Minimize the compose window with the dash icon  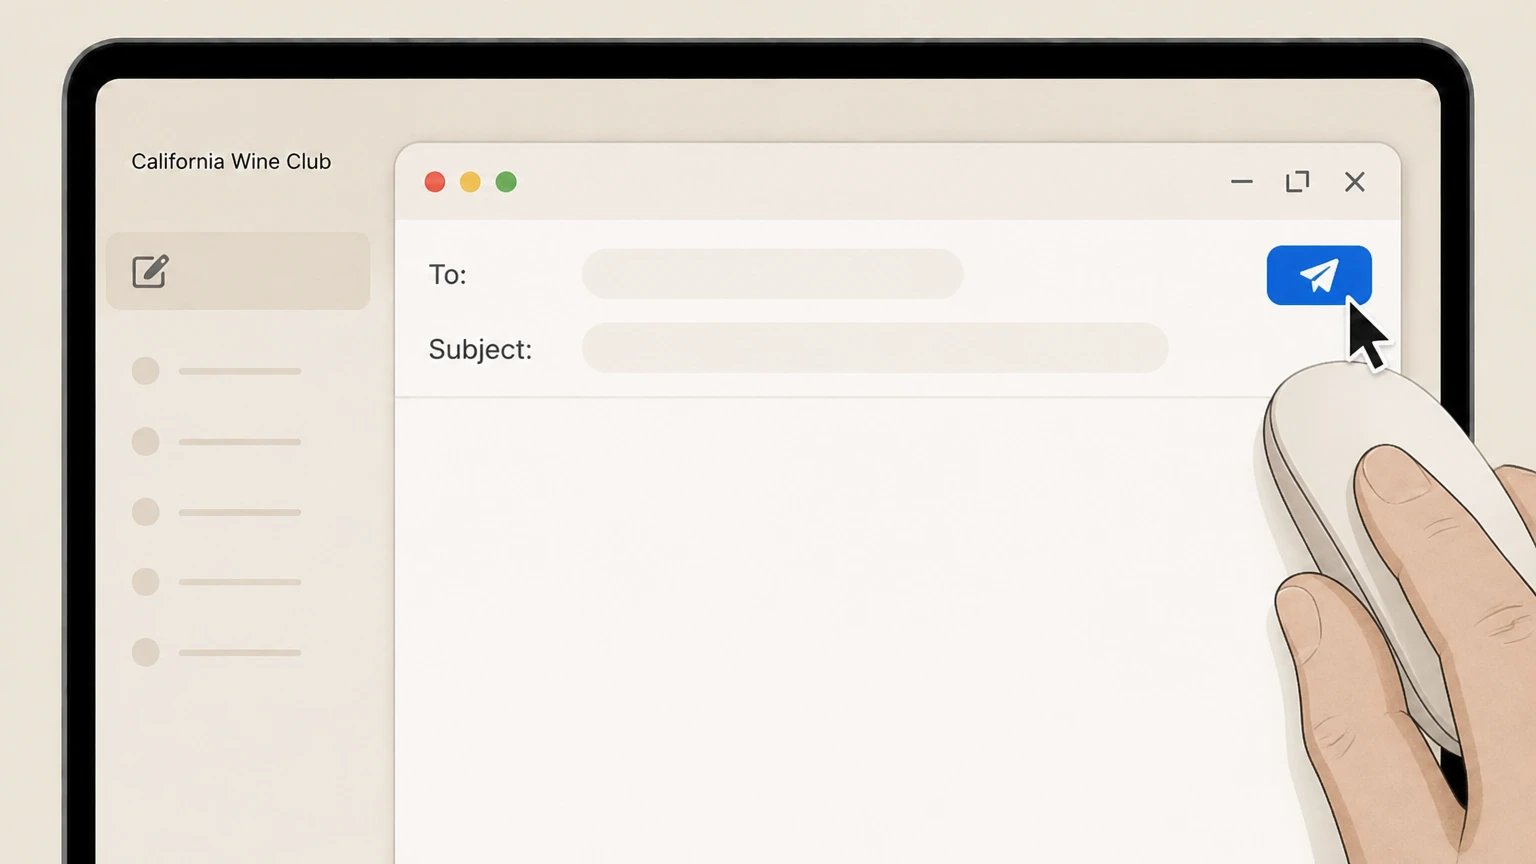(x=1242, y=182)
